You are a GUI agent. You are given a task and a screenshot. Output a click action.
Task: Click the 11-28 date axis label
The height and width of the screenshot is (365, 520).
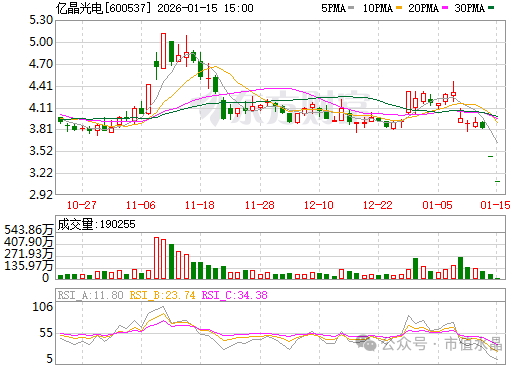point(260,205)
